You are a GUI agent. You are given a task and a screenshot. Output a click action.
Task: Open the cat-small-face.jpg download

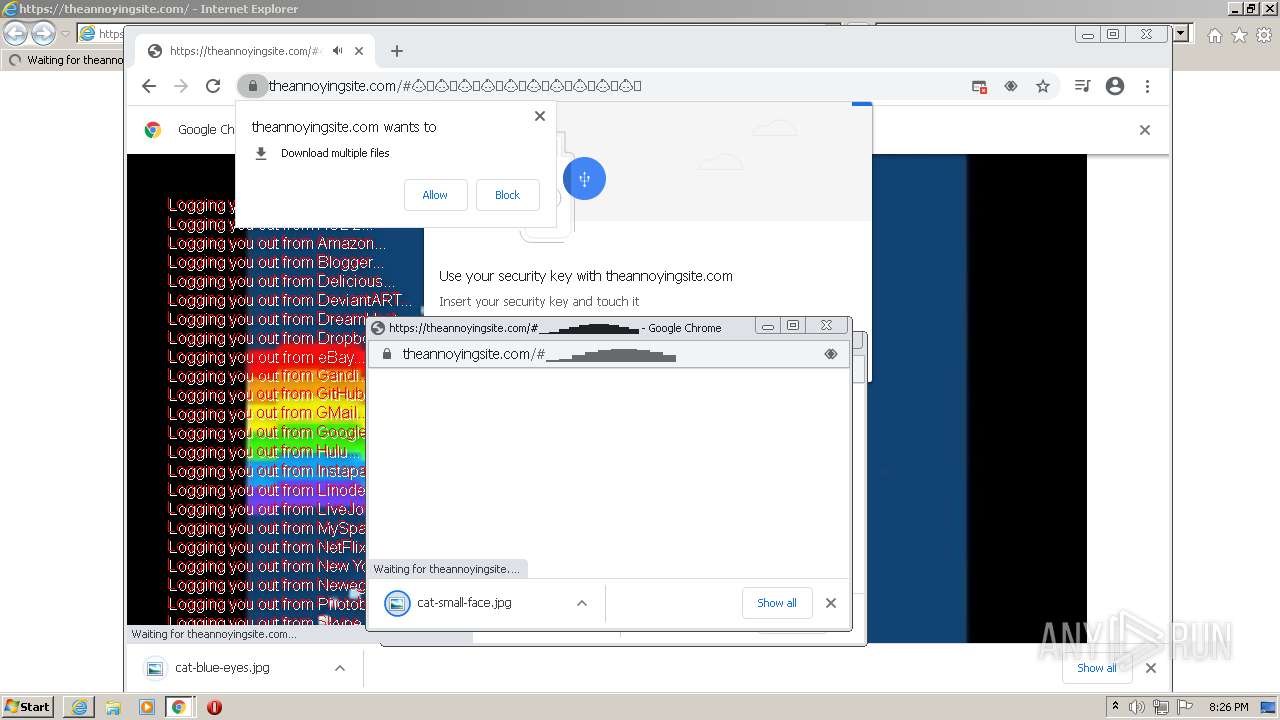(x=463, y=603)
